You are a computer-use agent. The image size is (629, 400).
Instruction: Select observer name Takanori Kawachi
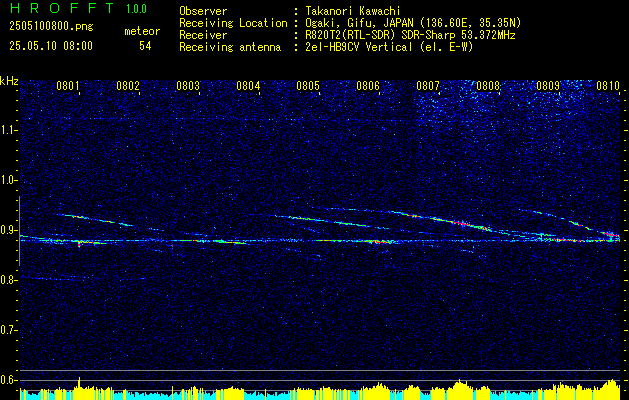(x=353, y=11)
